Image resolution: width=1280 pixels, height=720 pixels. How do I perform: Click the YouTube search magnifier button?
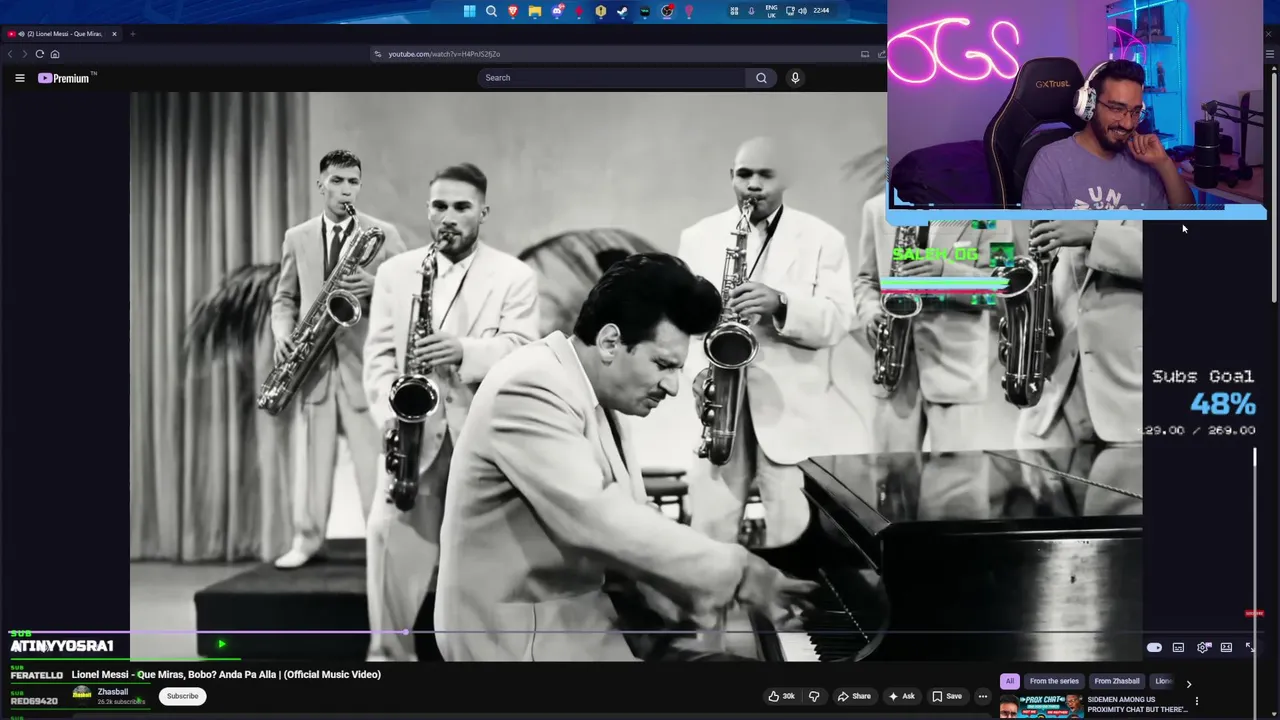pyautogui.click(x=761, y=78)
